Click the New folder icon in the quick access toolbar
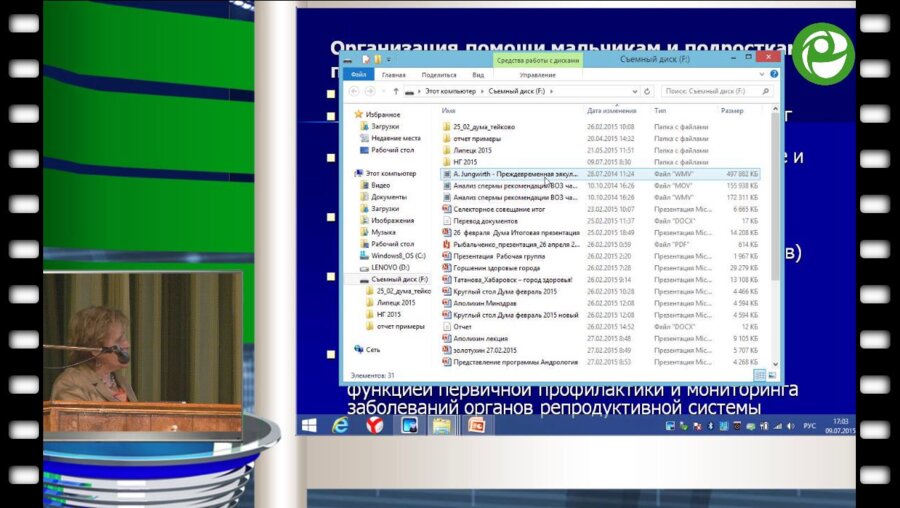This screenshot has height=508, width=900. pyautogui.click(x=377, y=59)
